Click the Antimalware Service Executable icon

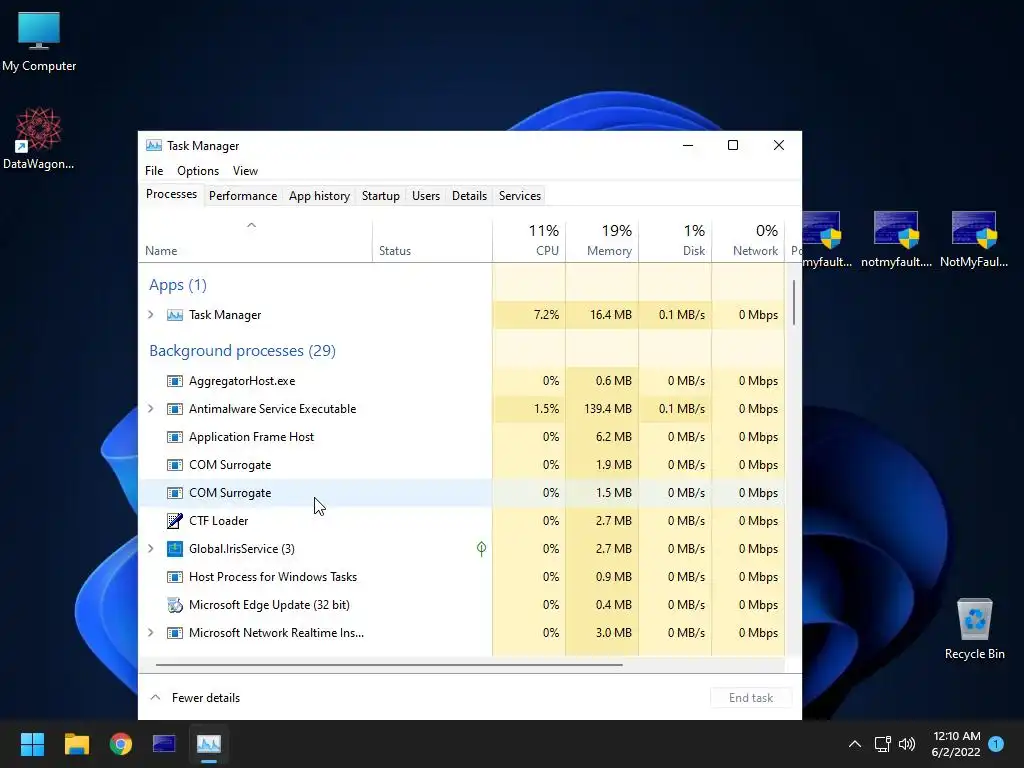(x=174, y=409)
